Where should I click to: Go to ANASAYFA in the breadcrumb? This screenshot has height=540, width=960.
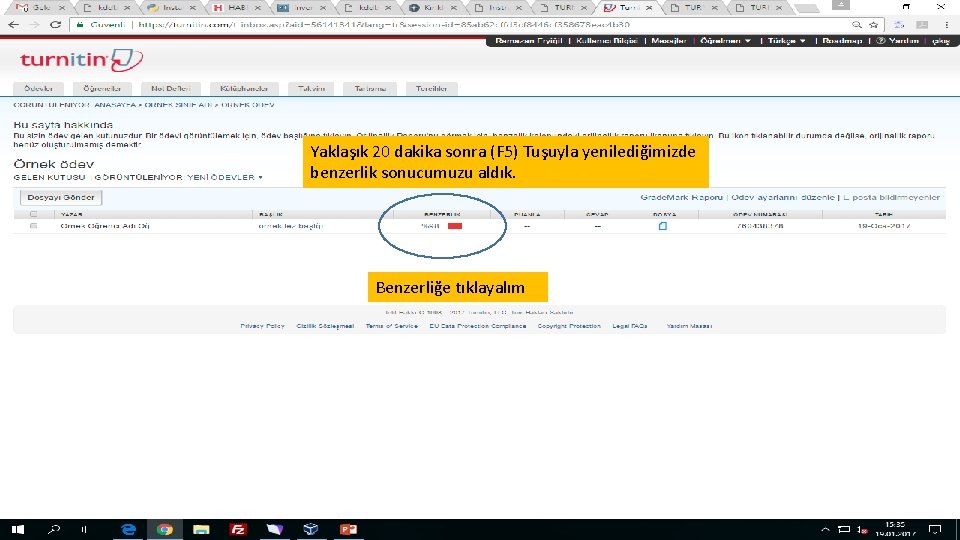pos(114,105)
